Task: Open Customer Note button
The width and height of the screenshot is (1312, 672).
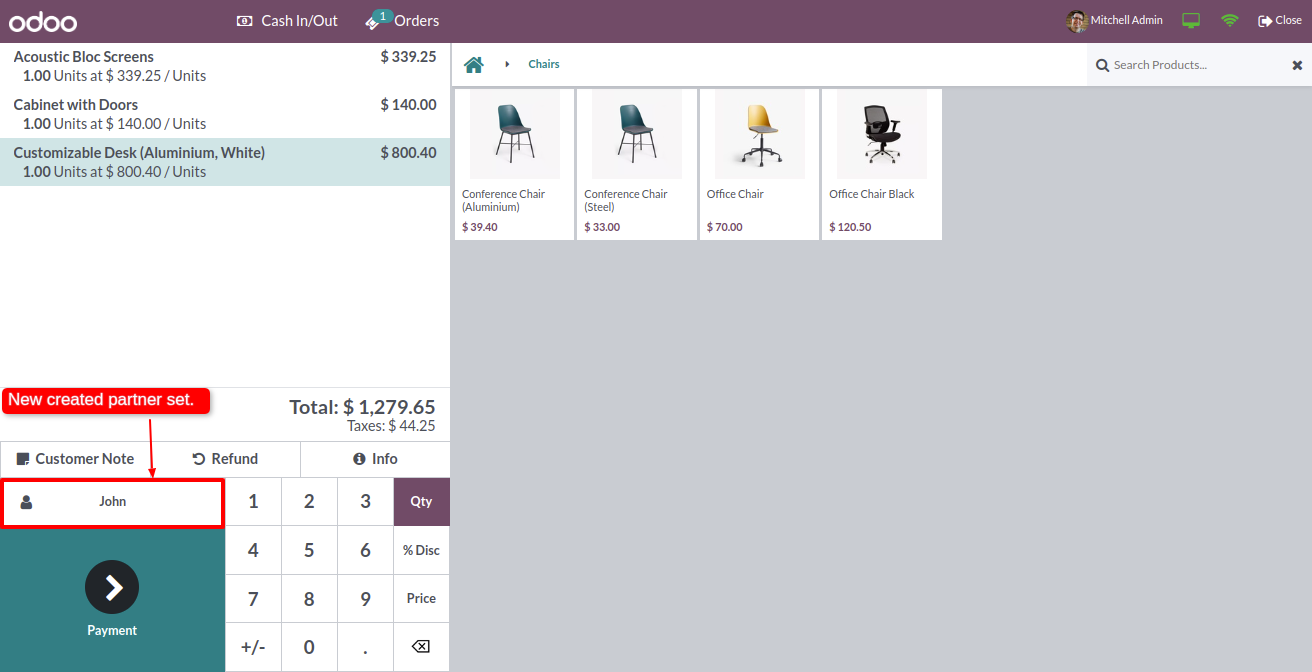Action: click(75, 459)
